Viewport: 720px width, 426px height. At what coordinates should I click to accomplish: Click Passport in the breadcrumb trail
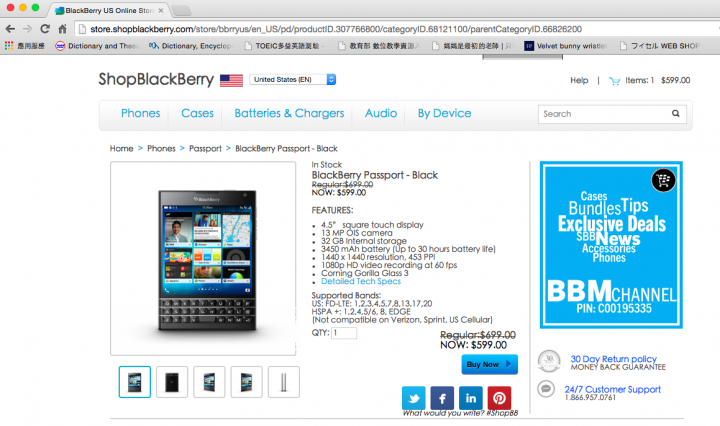pyautogui.click(x=205, y=148)
